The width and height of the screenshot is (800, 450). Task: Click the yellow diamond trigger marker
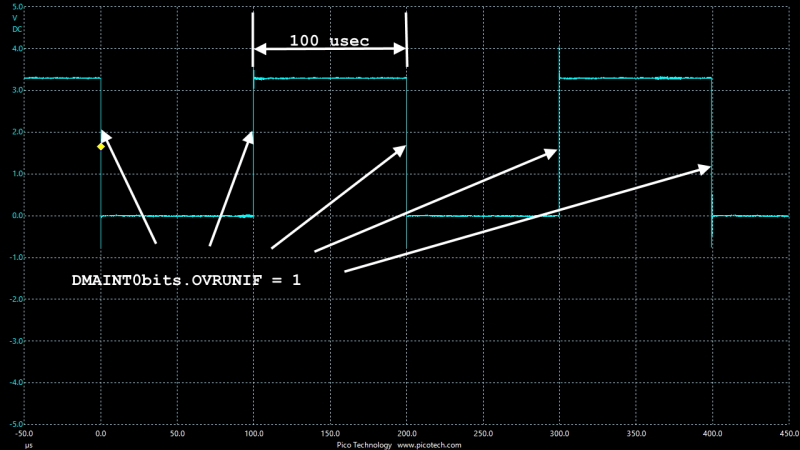click(x=101, y=147)
